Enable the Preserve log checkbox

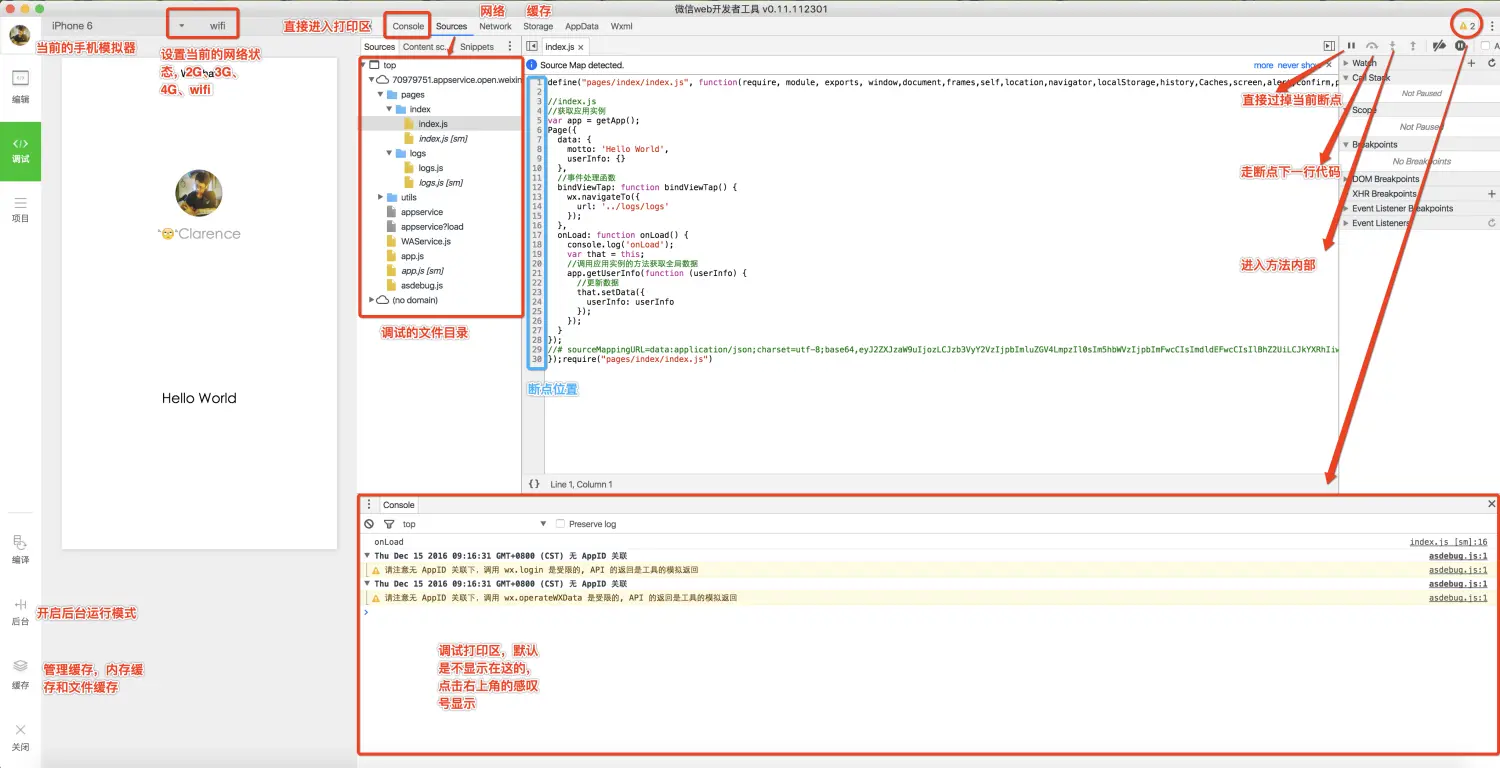pos(560,524)
